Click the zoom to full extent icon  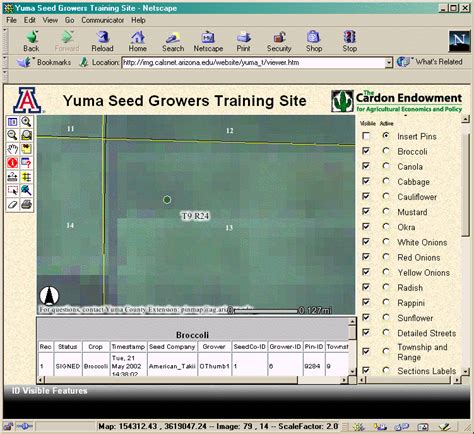coord(26,136)
